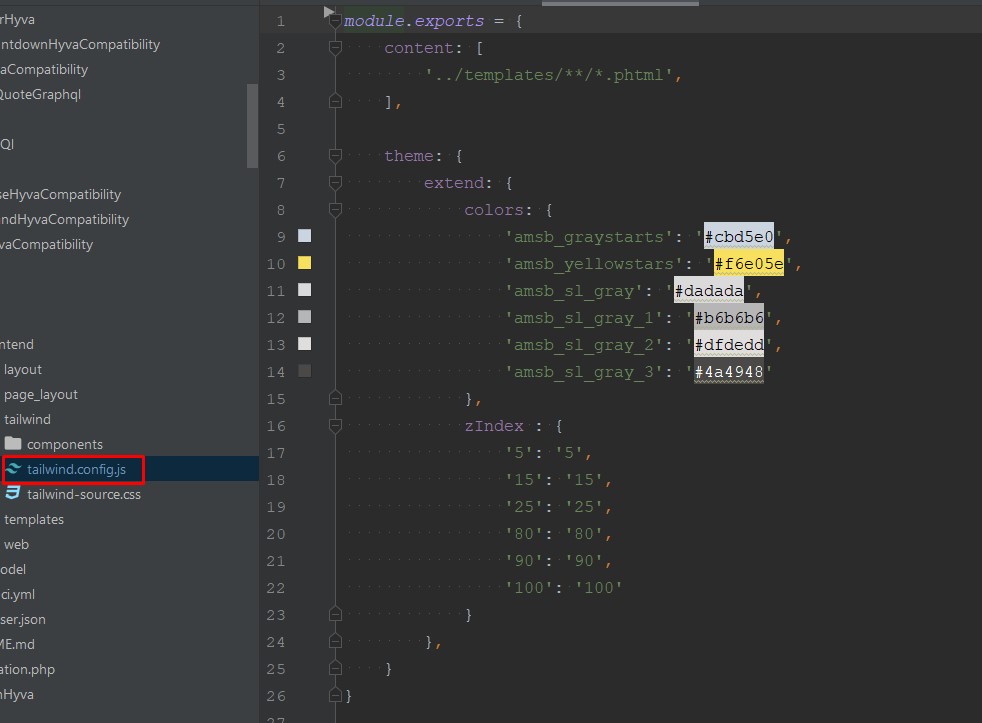Click line number 10 in gutter
The width and height of the screenshot is (982, 723).
pos(276,264)
